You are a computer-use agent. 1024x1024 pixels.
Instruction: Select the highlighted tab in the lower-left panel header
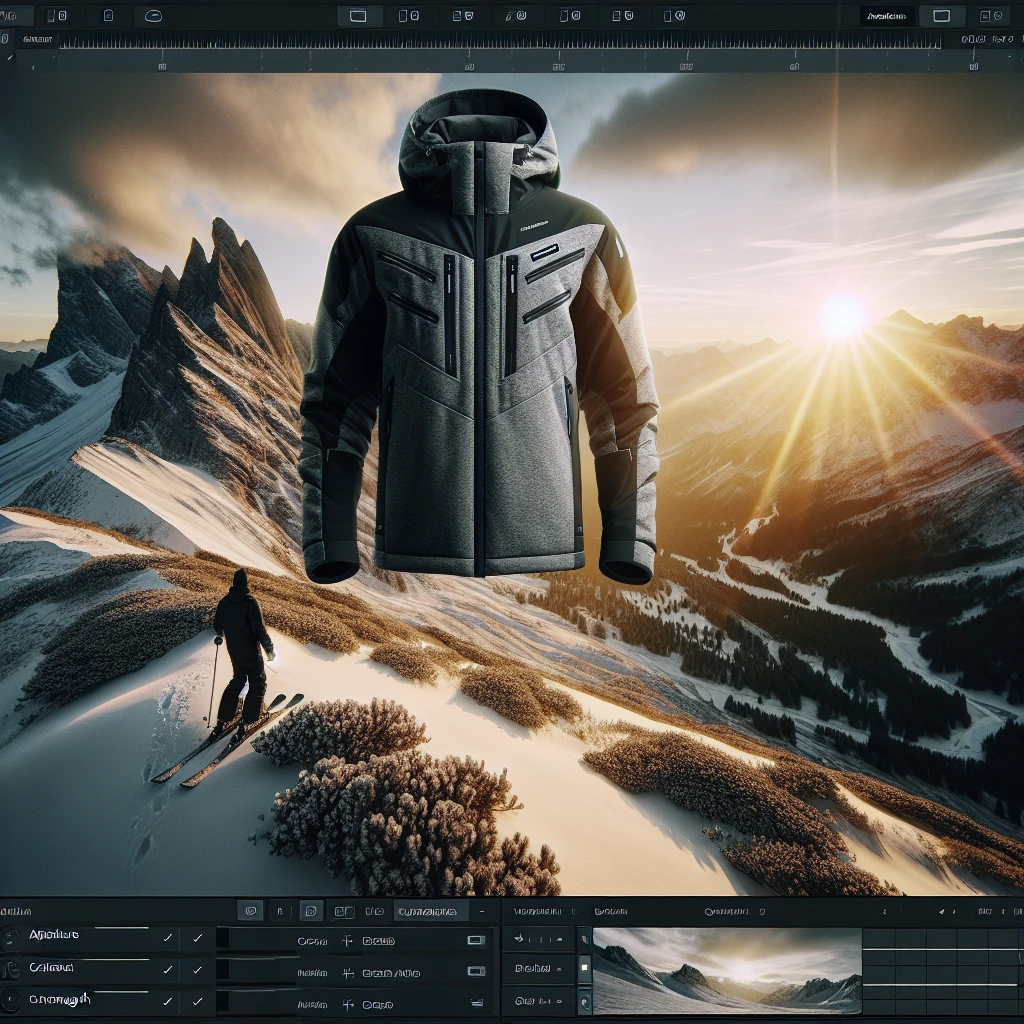(431, 911)
